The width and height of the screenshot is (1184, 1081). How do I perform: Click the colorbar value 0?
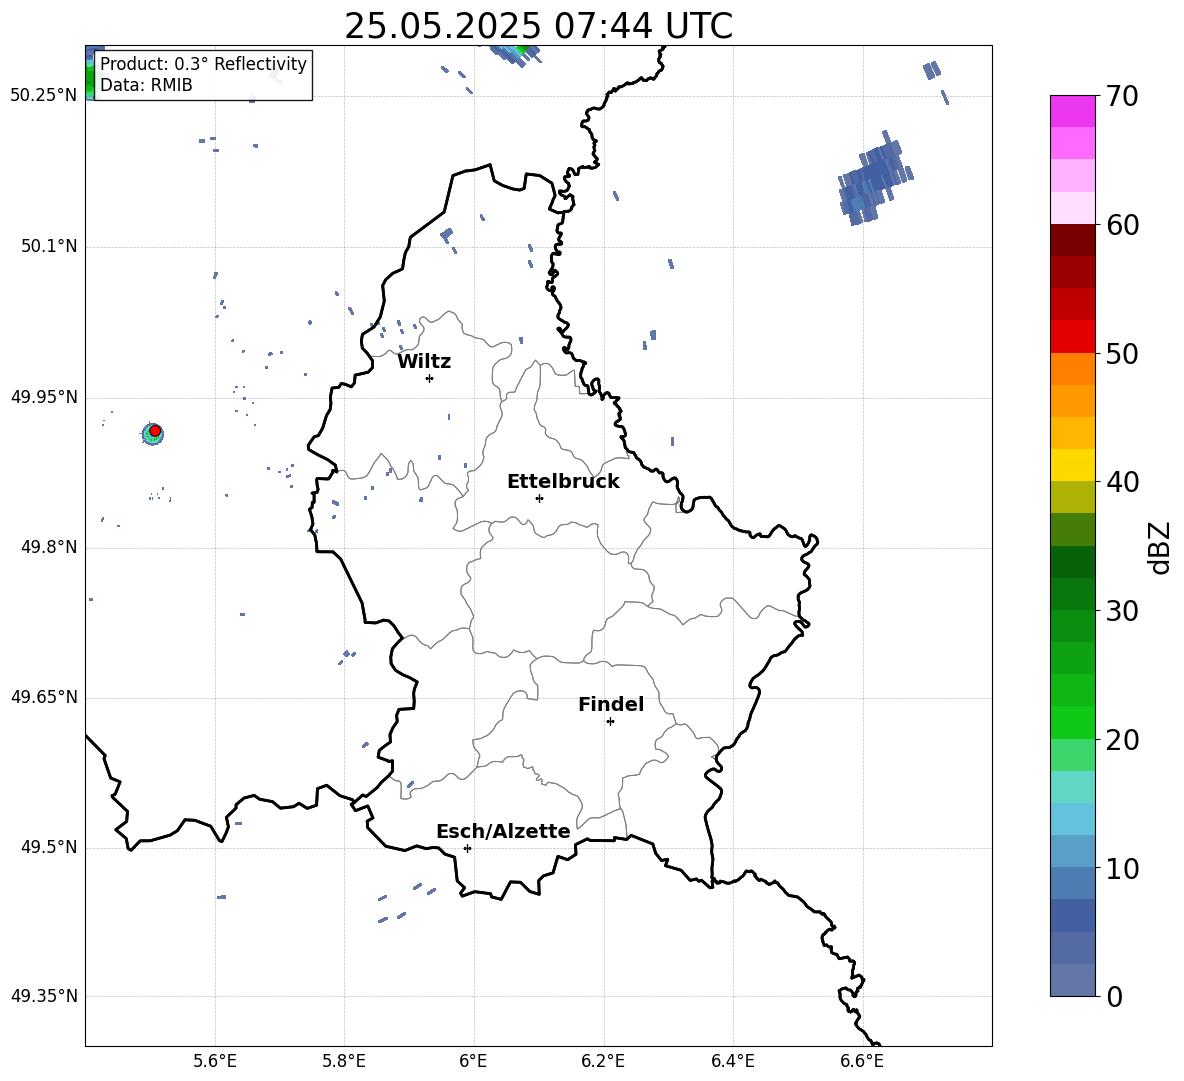pos(1114,996)
